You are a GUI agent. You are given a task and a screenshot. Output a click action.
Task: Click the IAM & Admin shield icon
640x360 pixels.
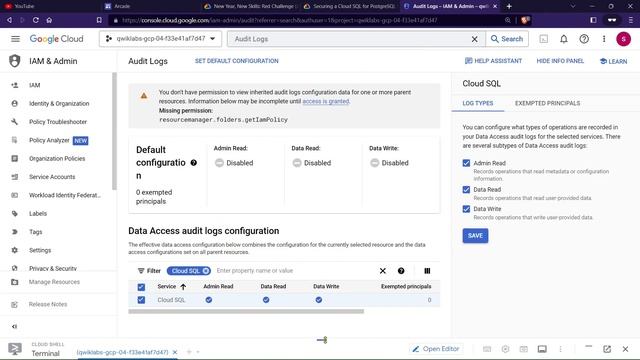click(15, 61)
